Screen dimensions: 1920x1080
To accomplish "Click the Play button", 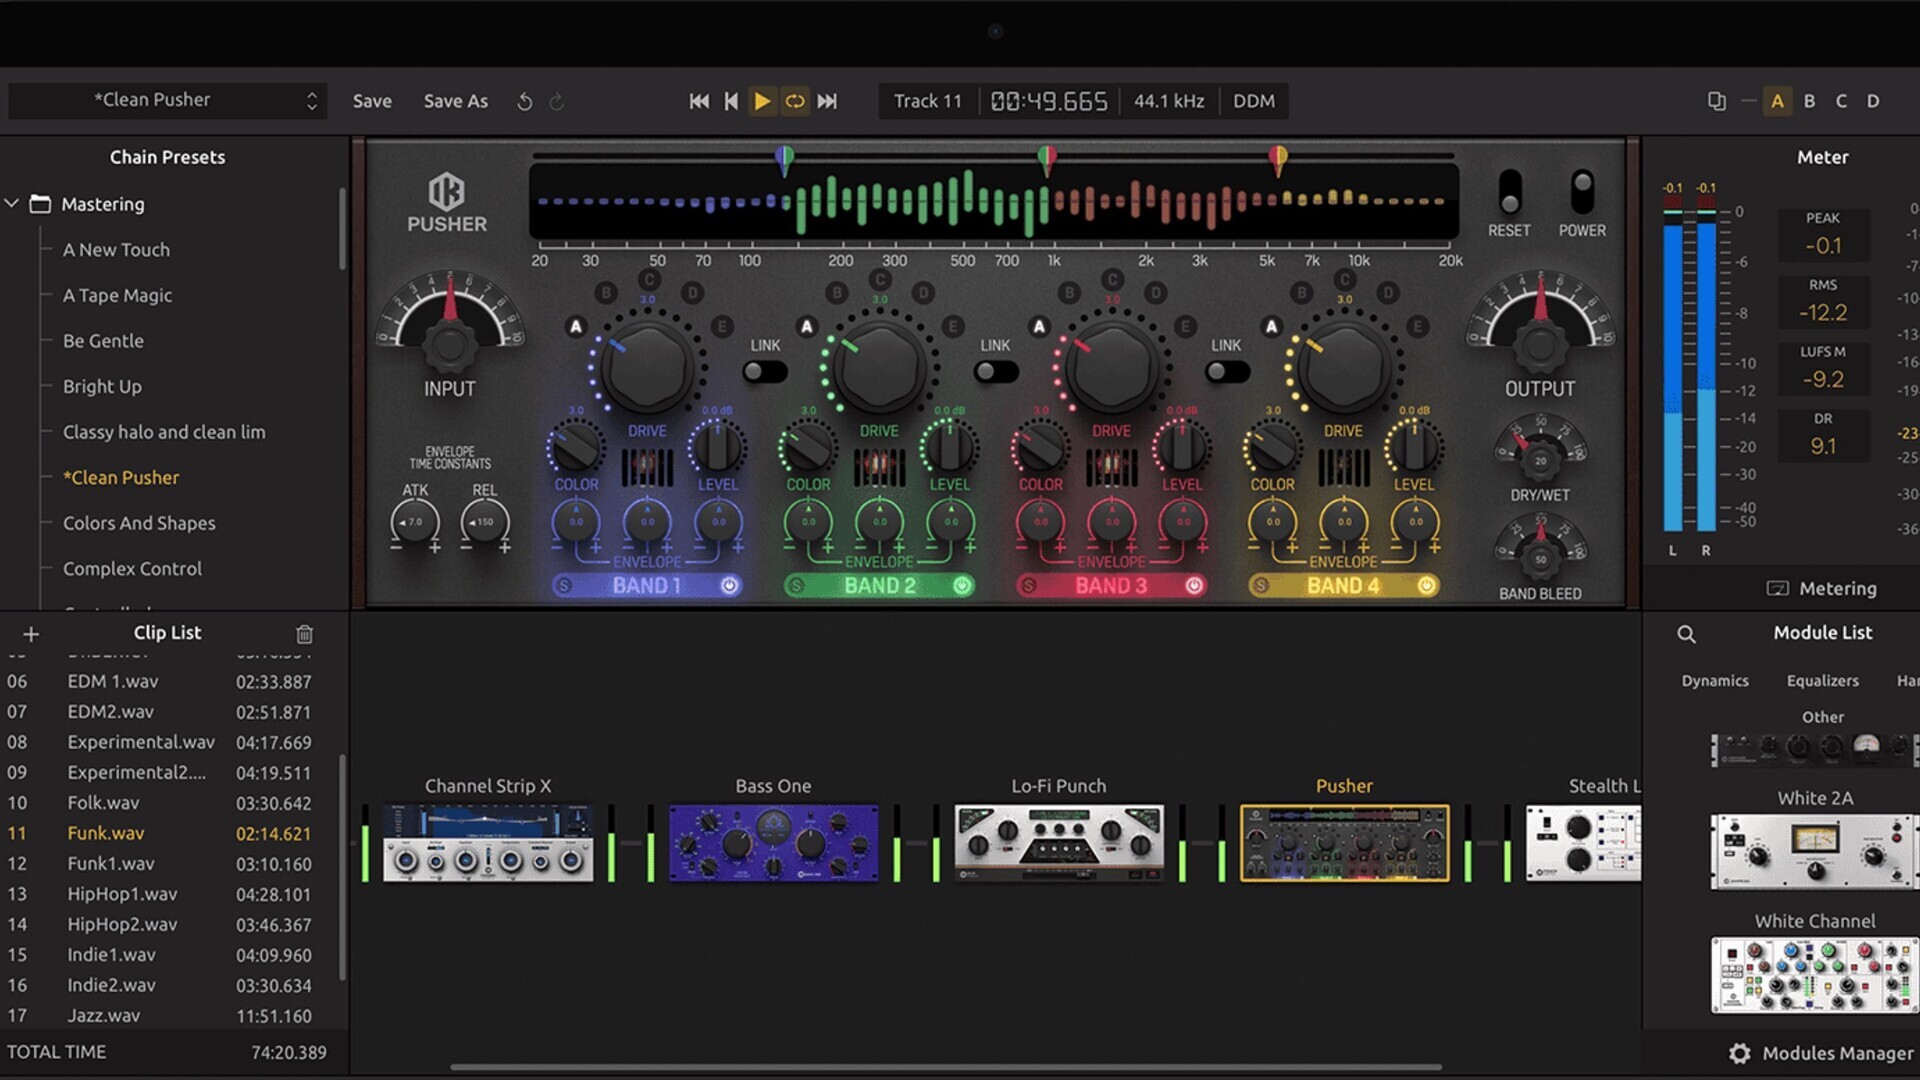I will pyautogui.click(x=762, y=101).
